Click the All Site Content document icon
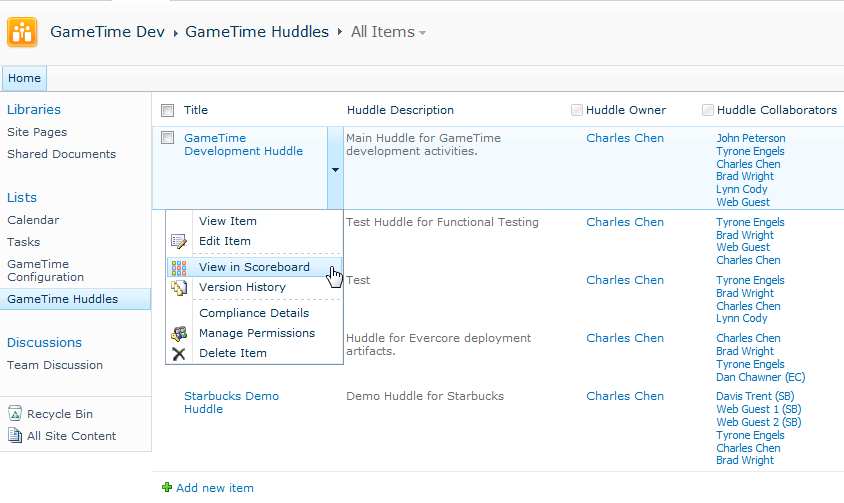 15,435
